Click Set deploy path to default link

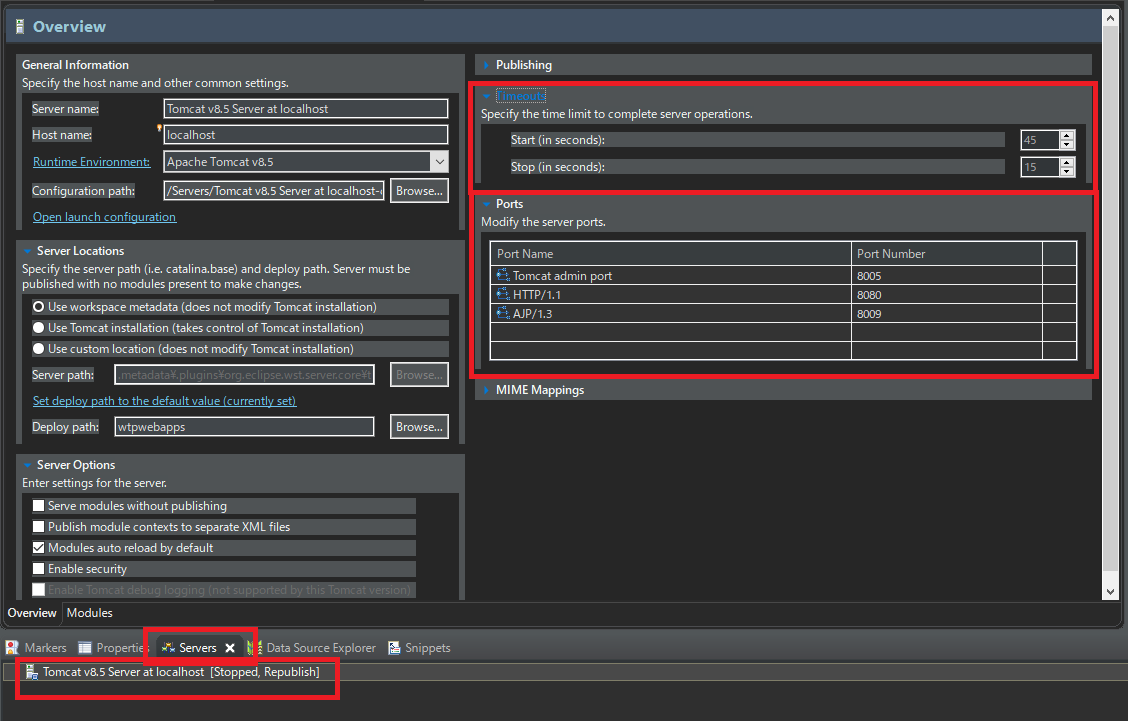(165, 401)
